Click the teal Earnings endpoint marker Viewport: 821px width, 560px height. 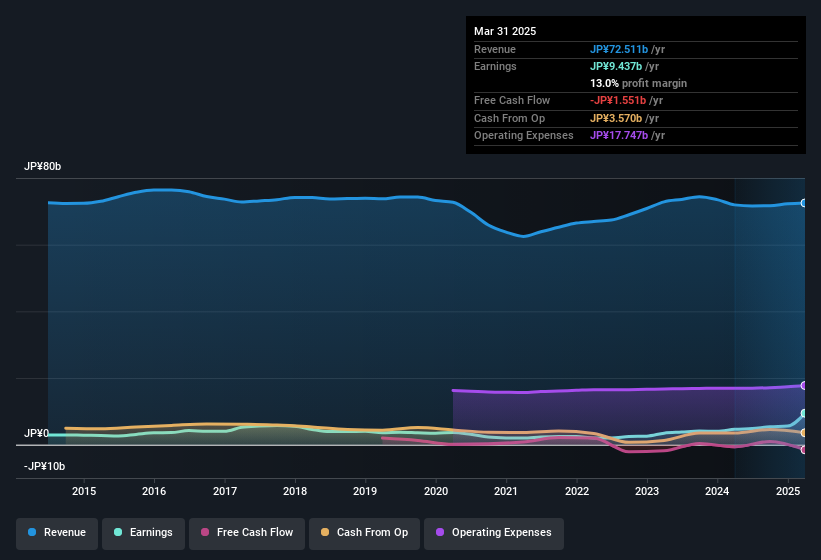[x=804, y=413]
